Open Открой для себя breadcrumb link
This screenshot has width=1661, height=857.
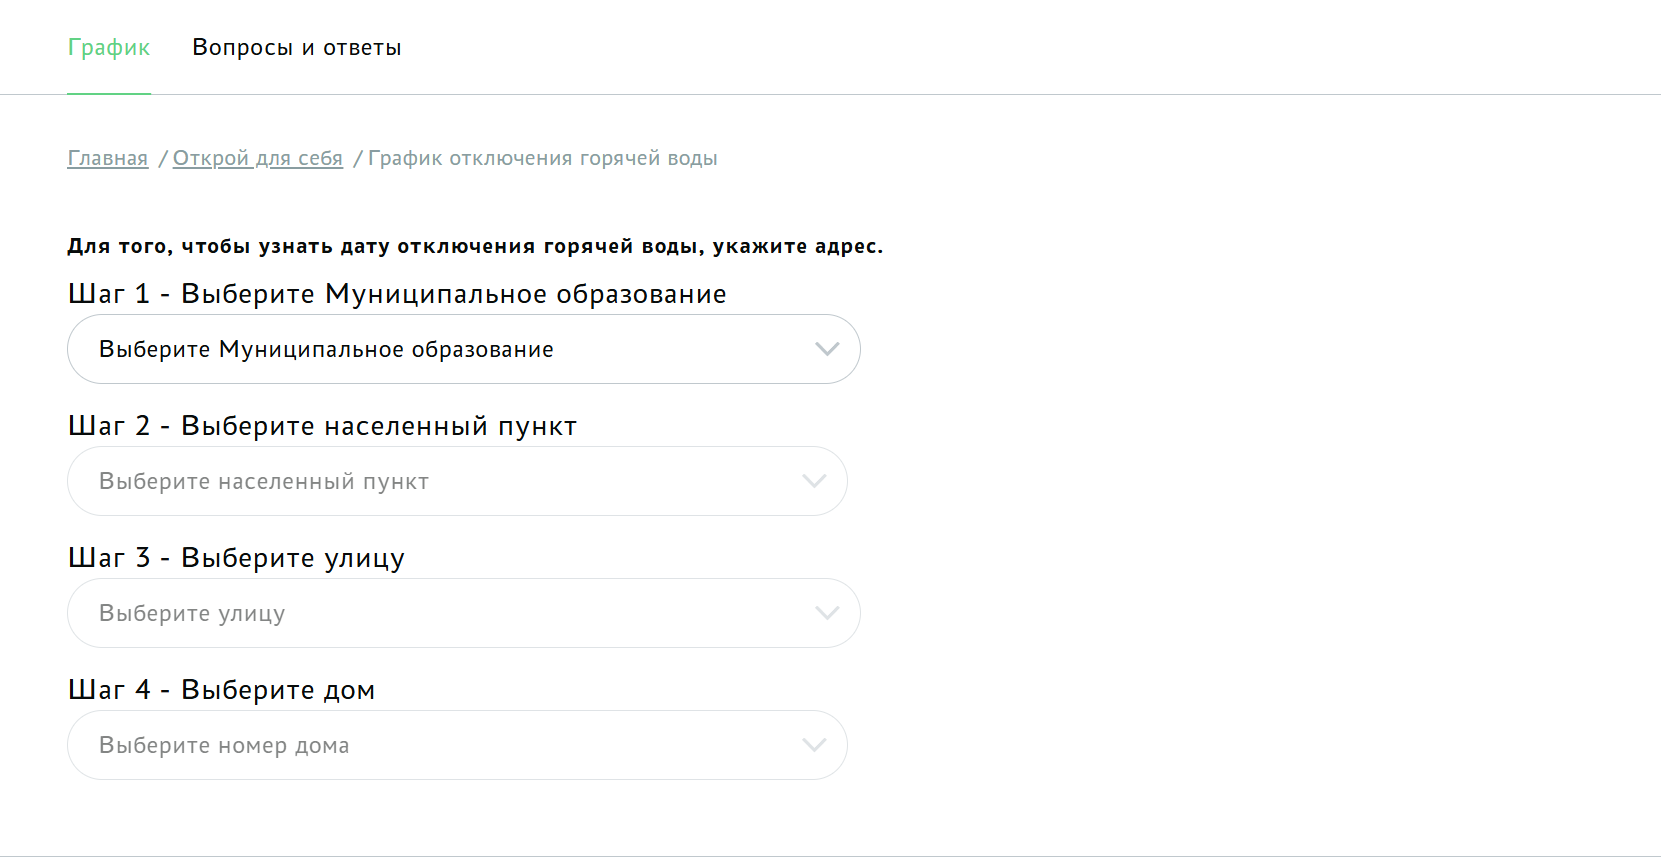coord(258,158)
